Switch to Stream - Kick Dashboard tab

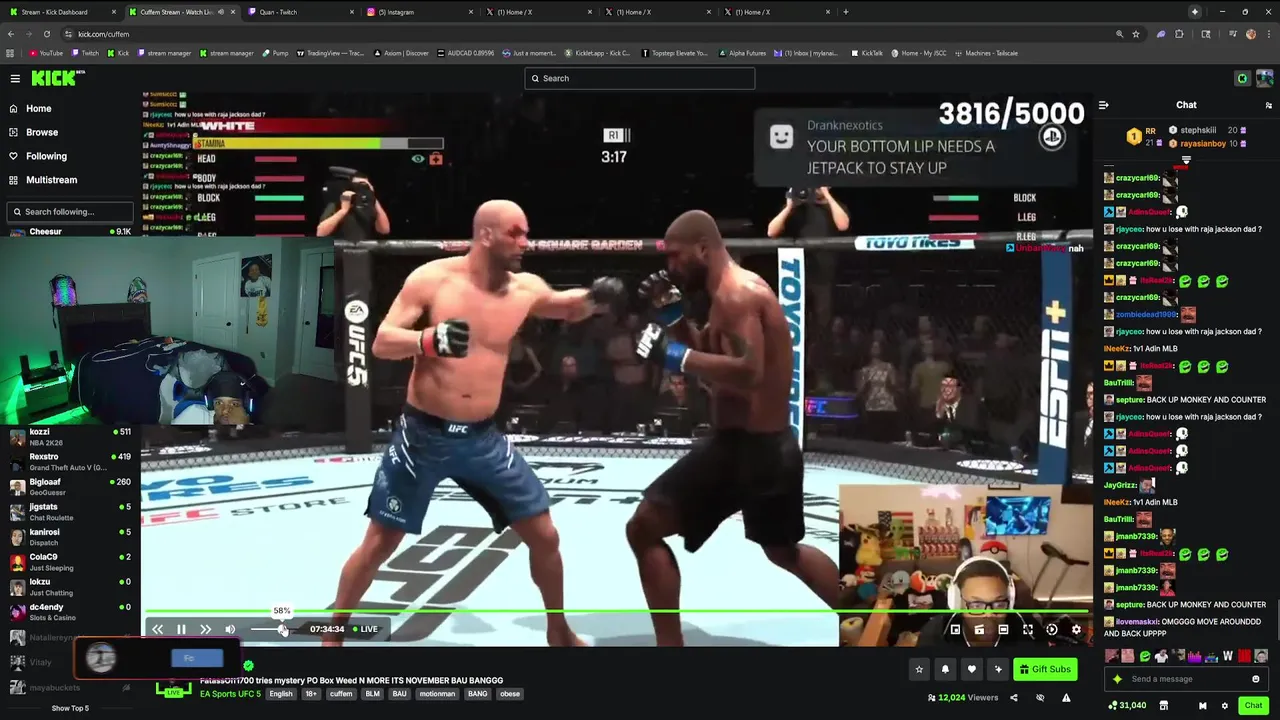(60, 12)
